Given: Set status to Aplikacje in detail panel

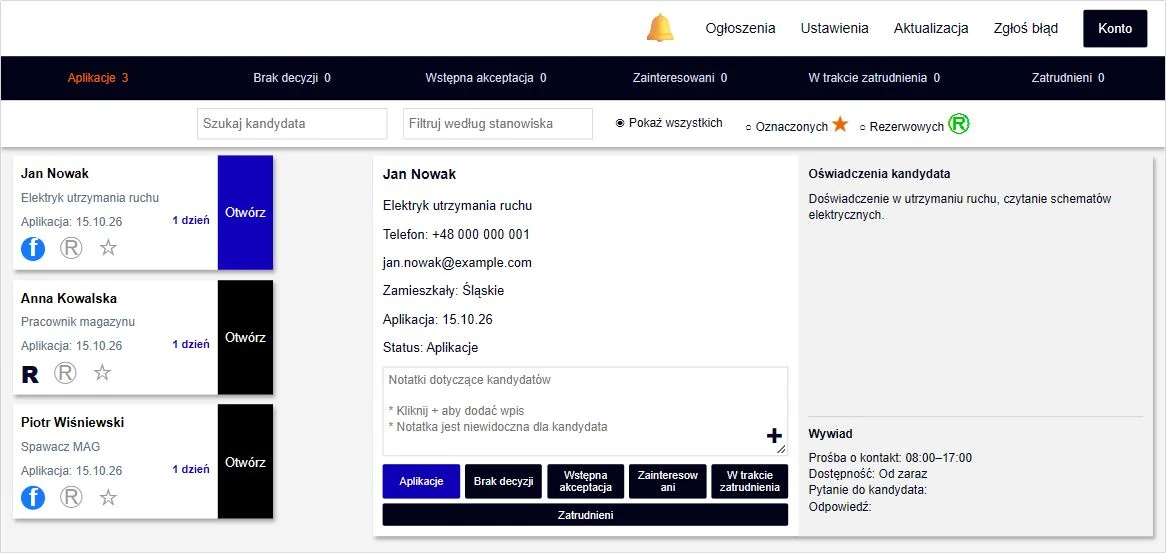Looking at the screenshot, I should (x=422, y=481).
